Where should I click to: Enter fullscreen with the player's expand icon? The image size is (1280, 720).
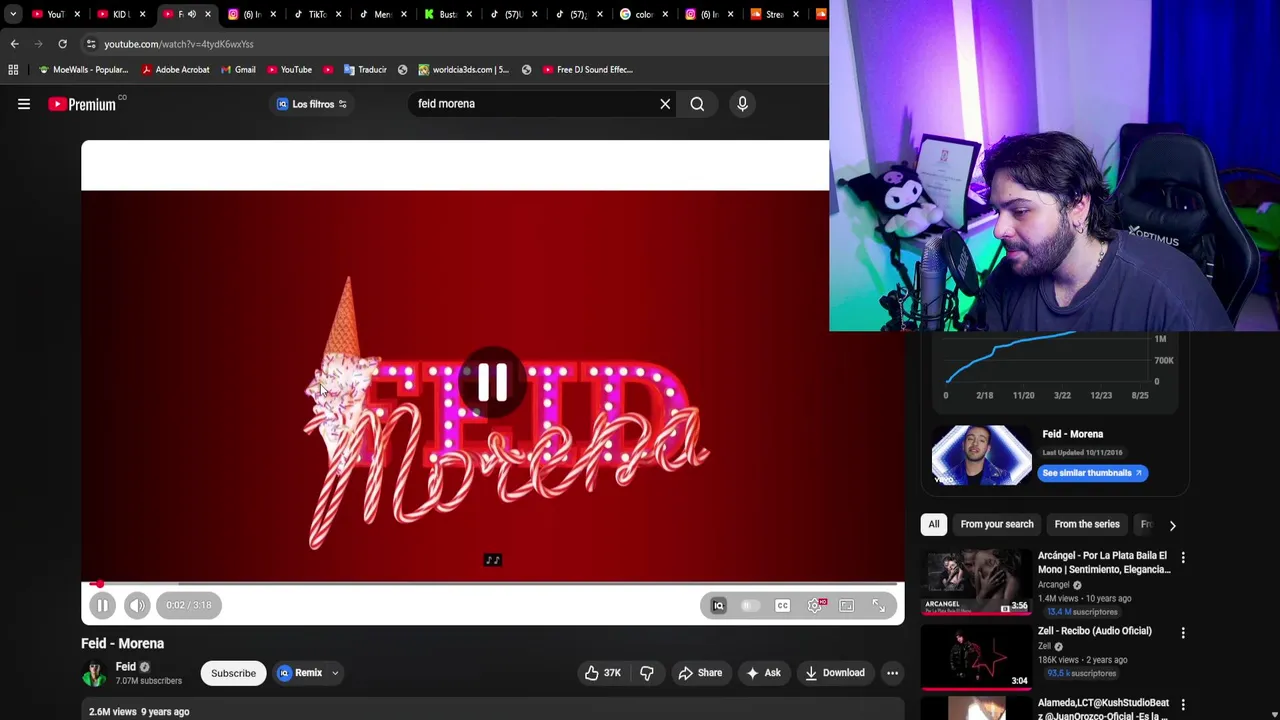[879, 605]
